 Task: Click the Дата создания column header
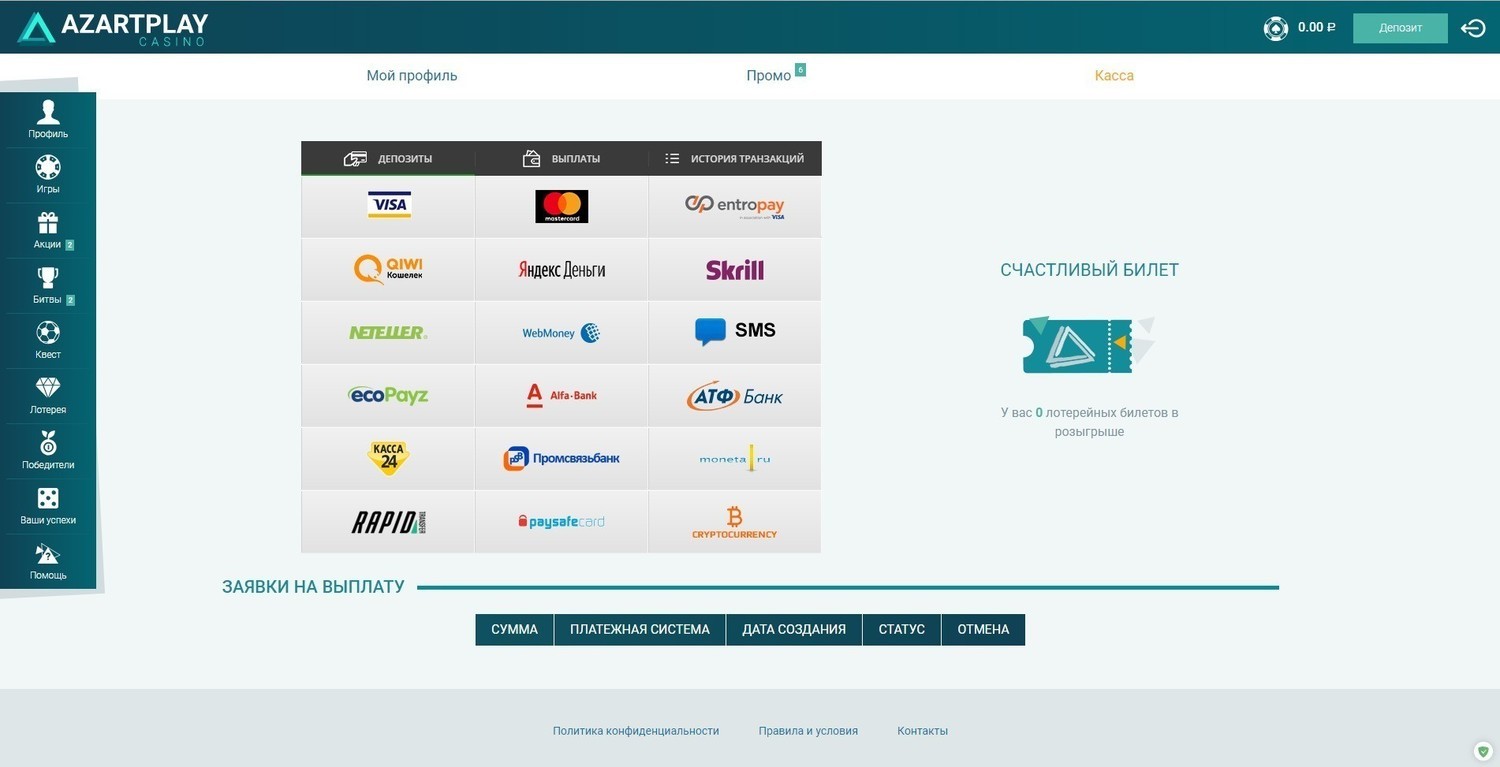click(x=794, y=629)
